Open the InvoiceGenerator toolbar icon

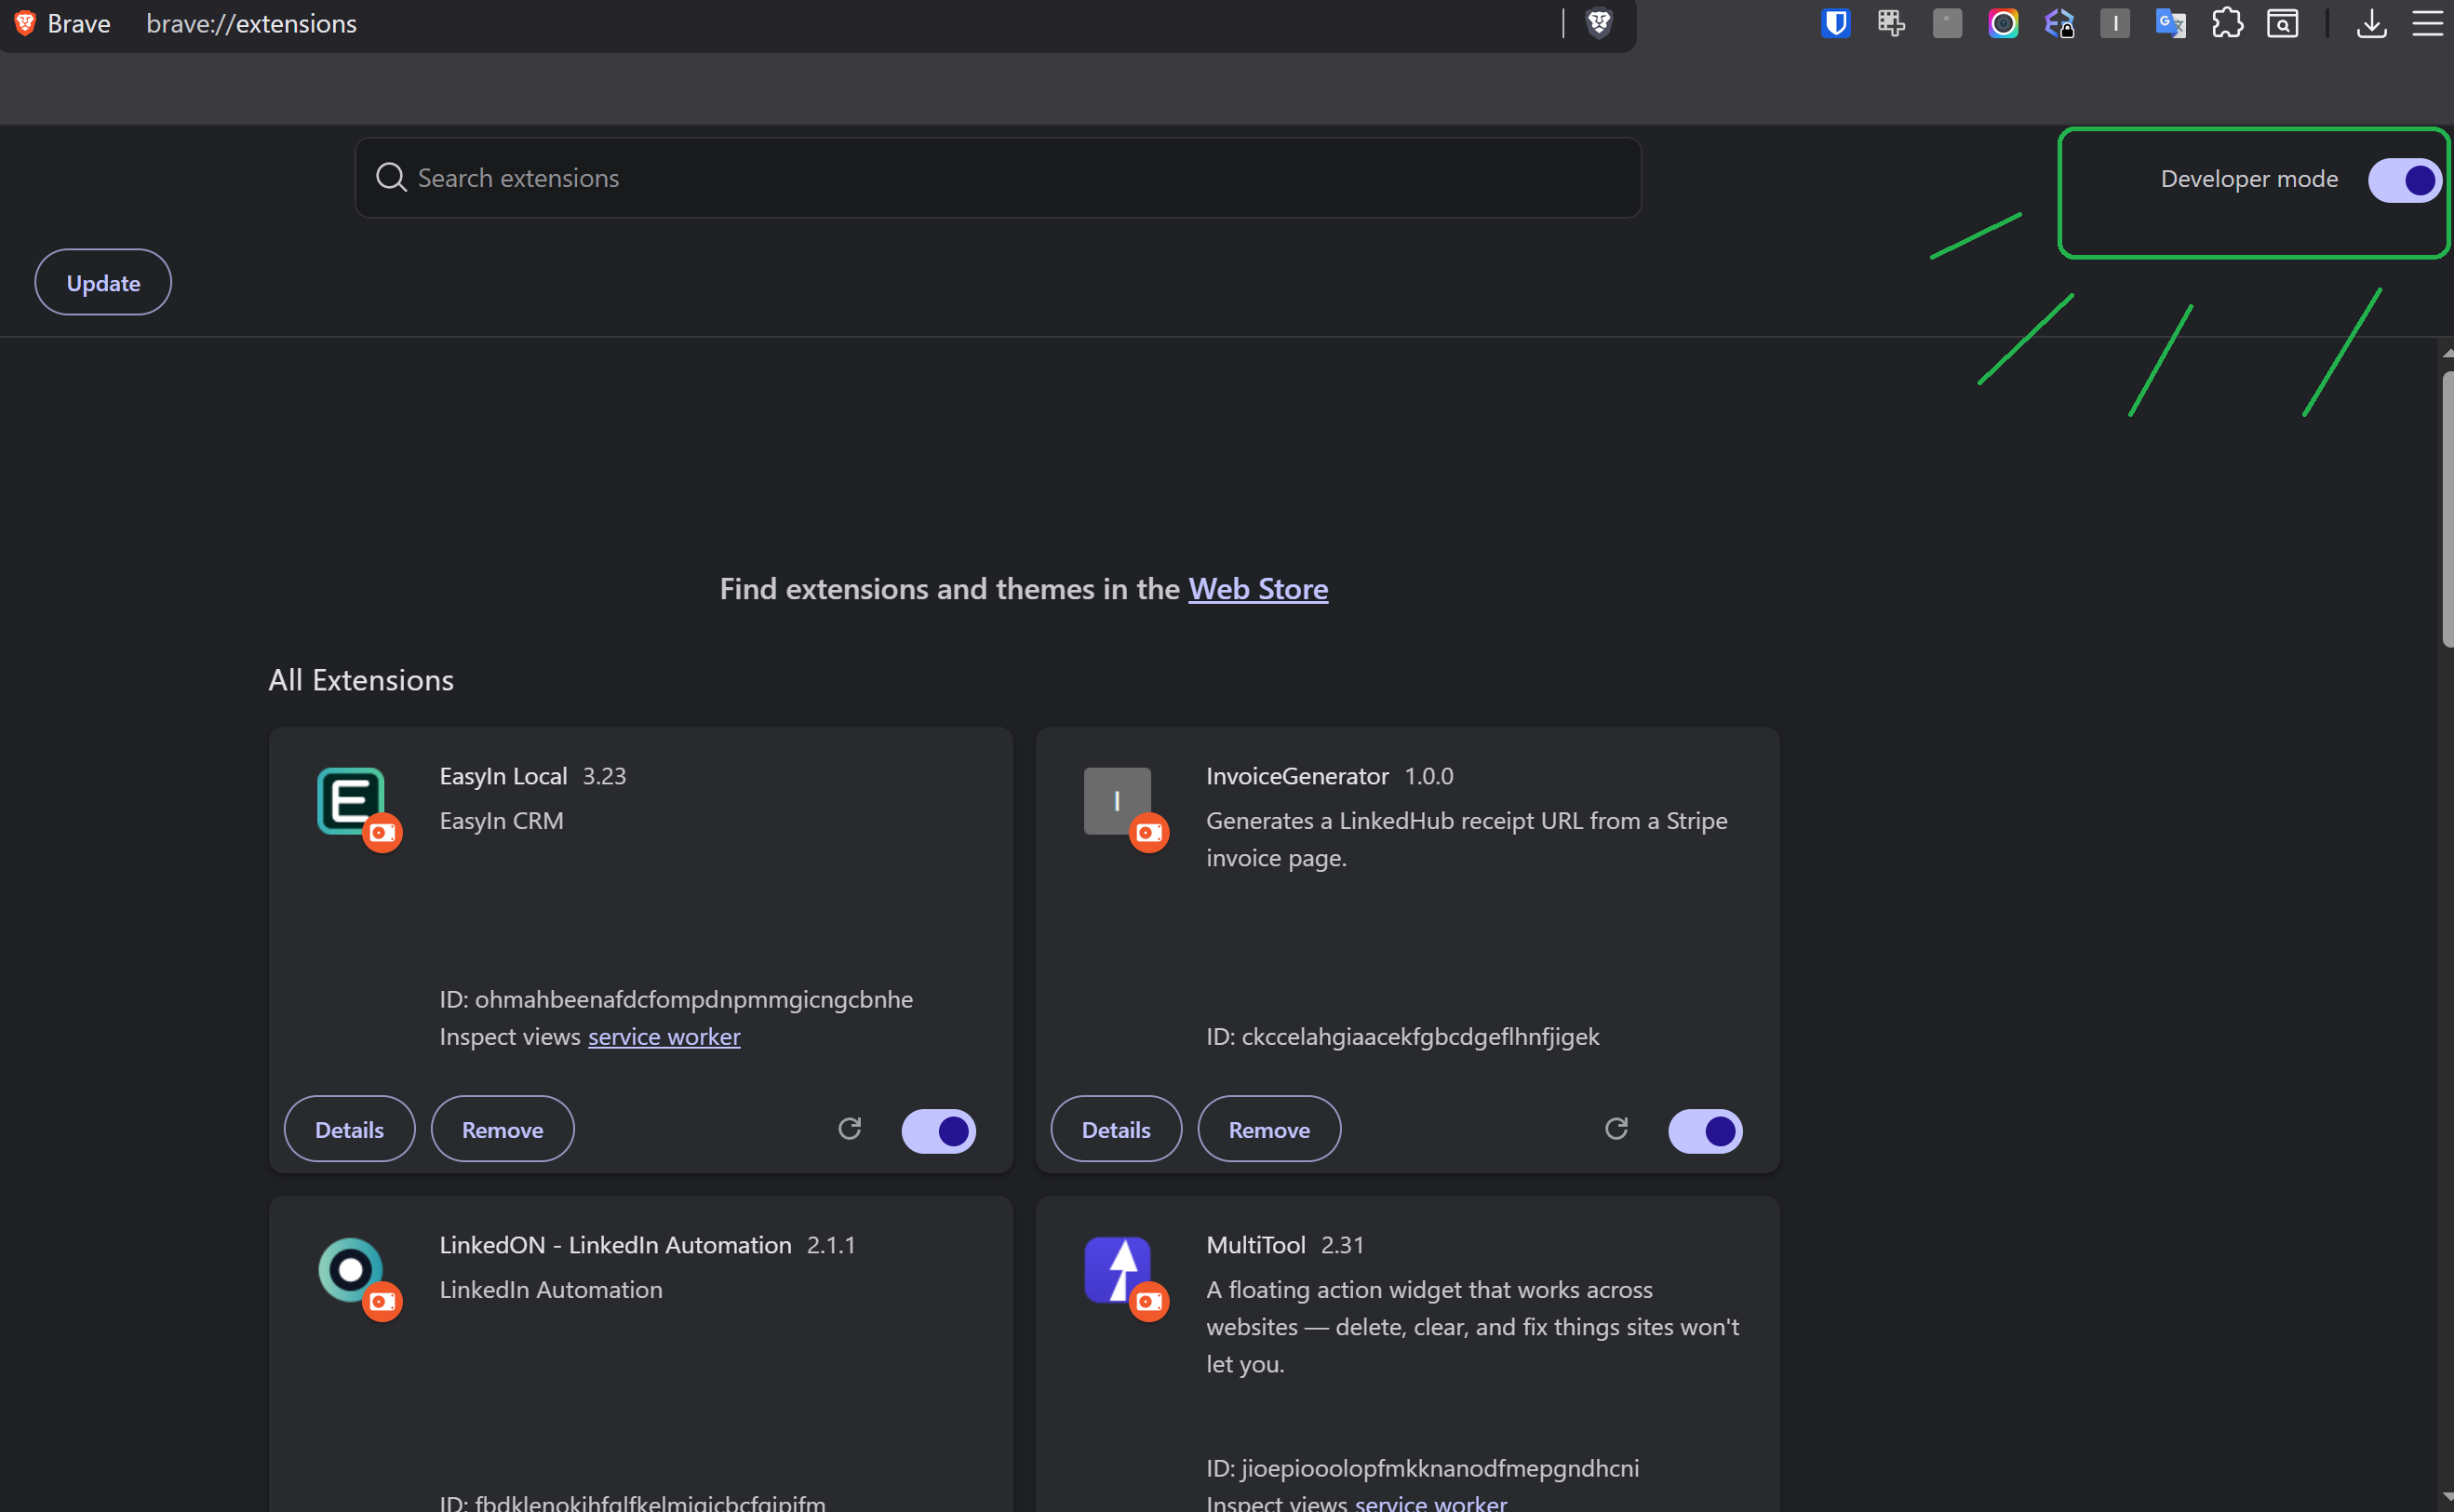2115,23
